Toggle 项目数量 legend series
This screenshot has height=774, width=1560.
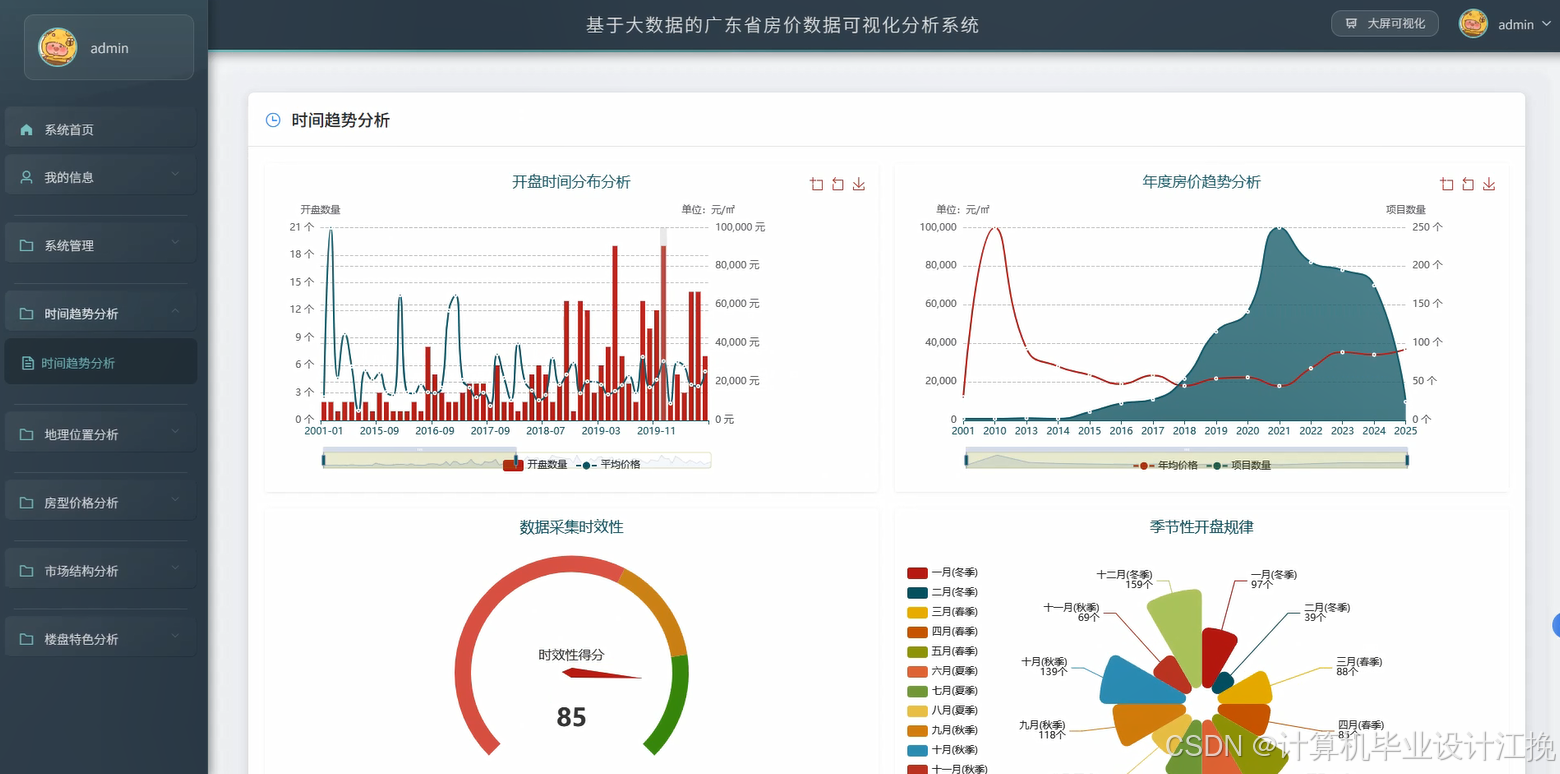click(1239, 466)
